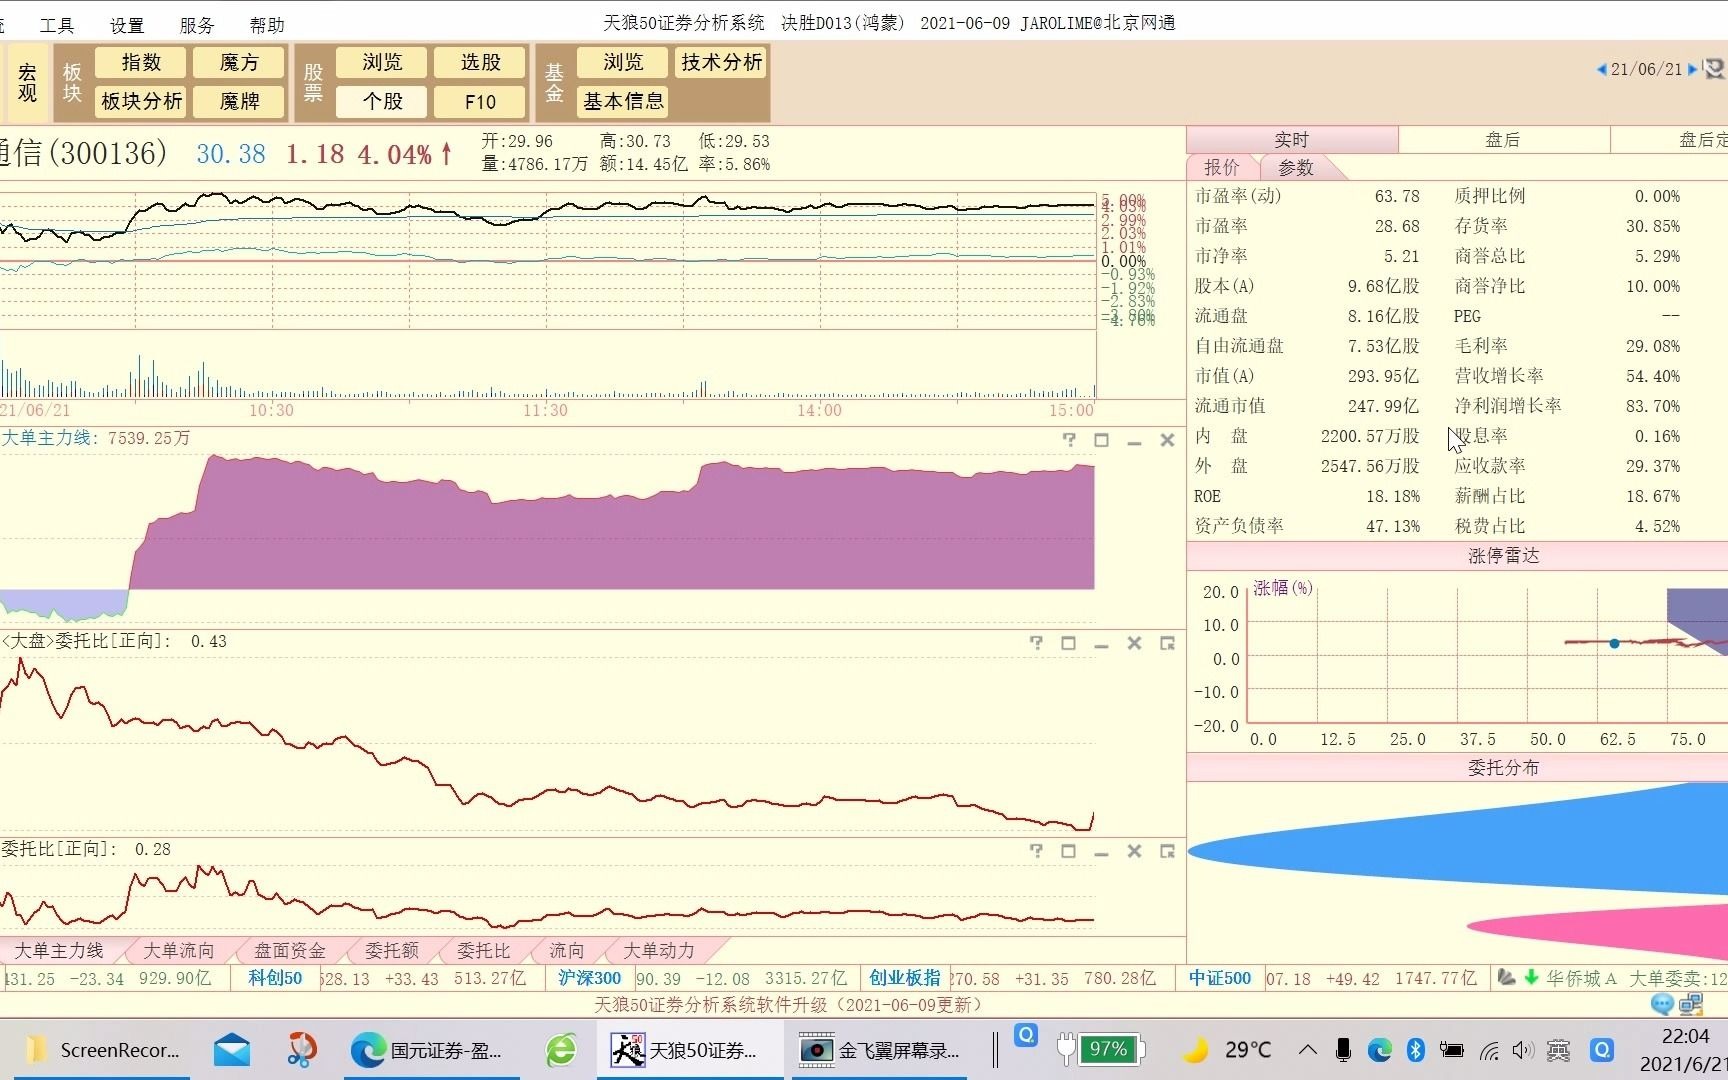1728x1080 pixels.
Task: Open help for bottom 委托比[正向] 0.28 panel
Action: [x=1036, y=851]
